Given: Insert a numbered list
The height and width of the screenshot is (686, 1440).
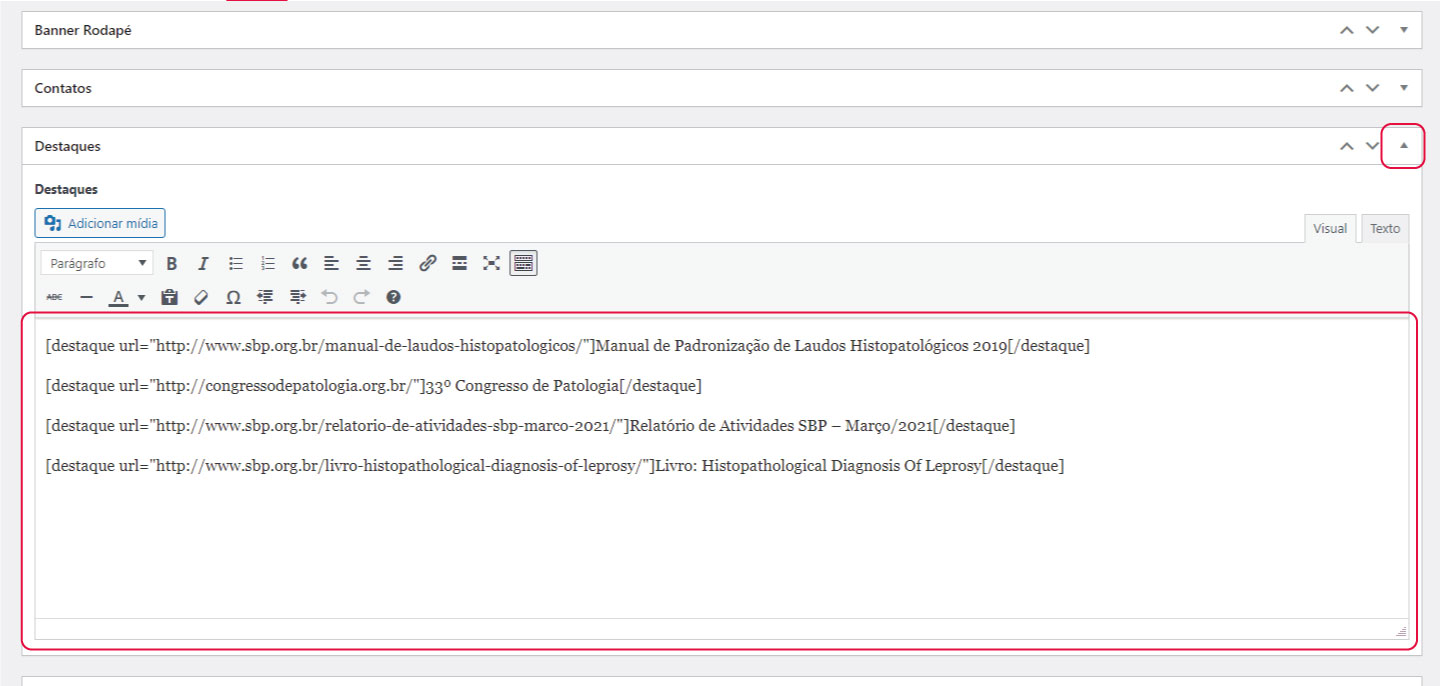Looking at the screenshot, I should pos(268,264).
